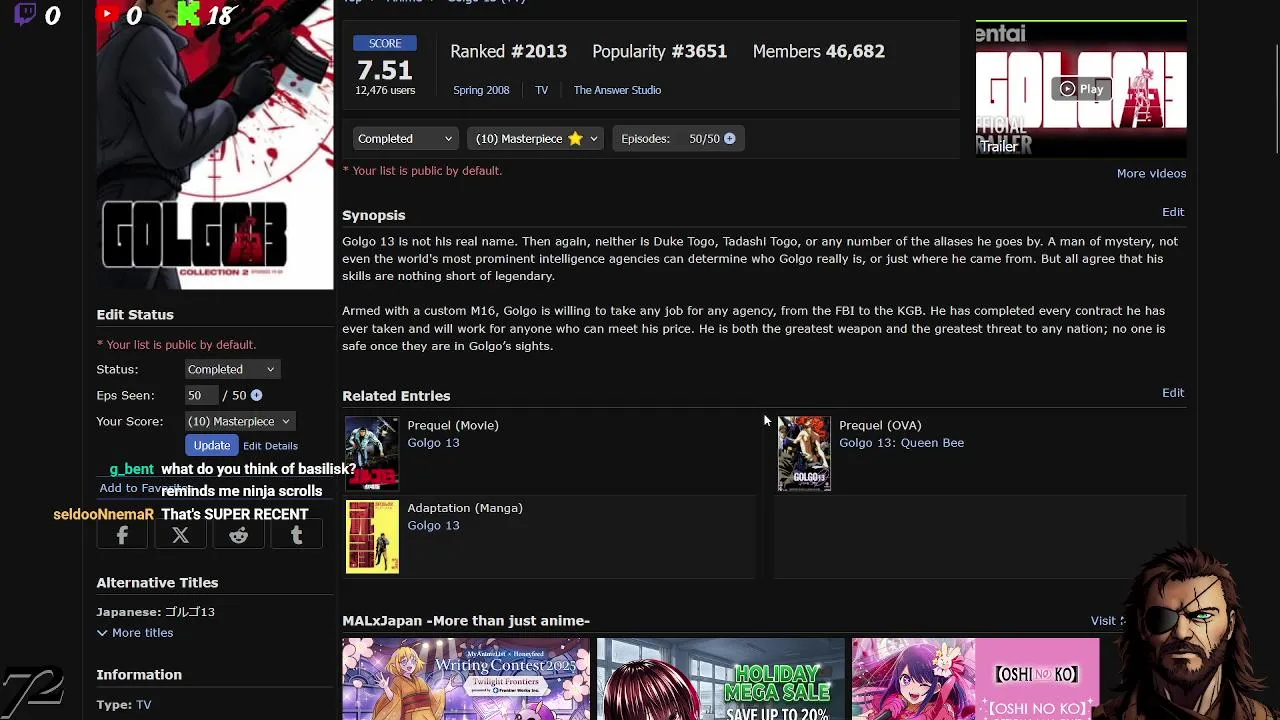
Task: Open the Oshi no Ko banner
Action: [975, 679]
